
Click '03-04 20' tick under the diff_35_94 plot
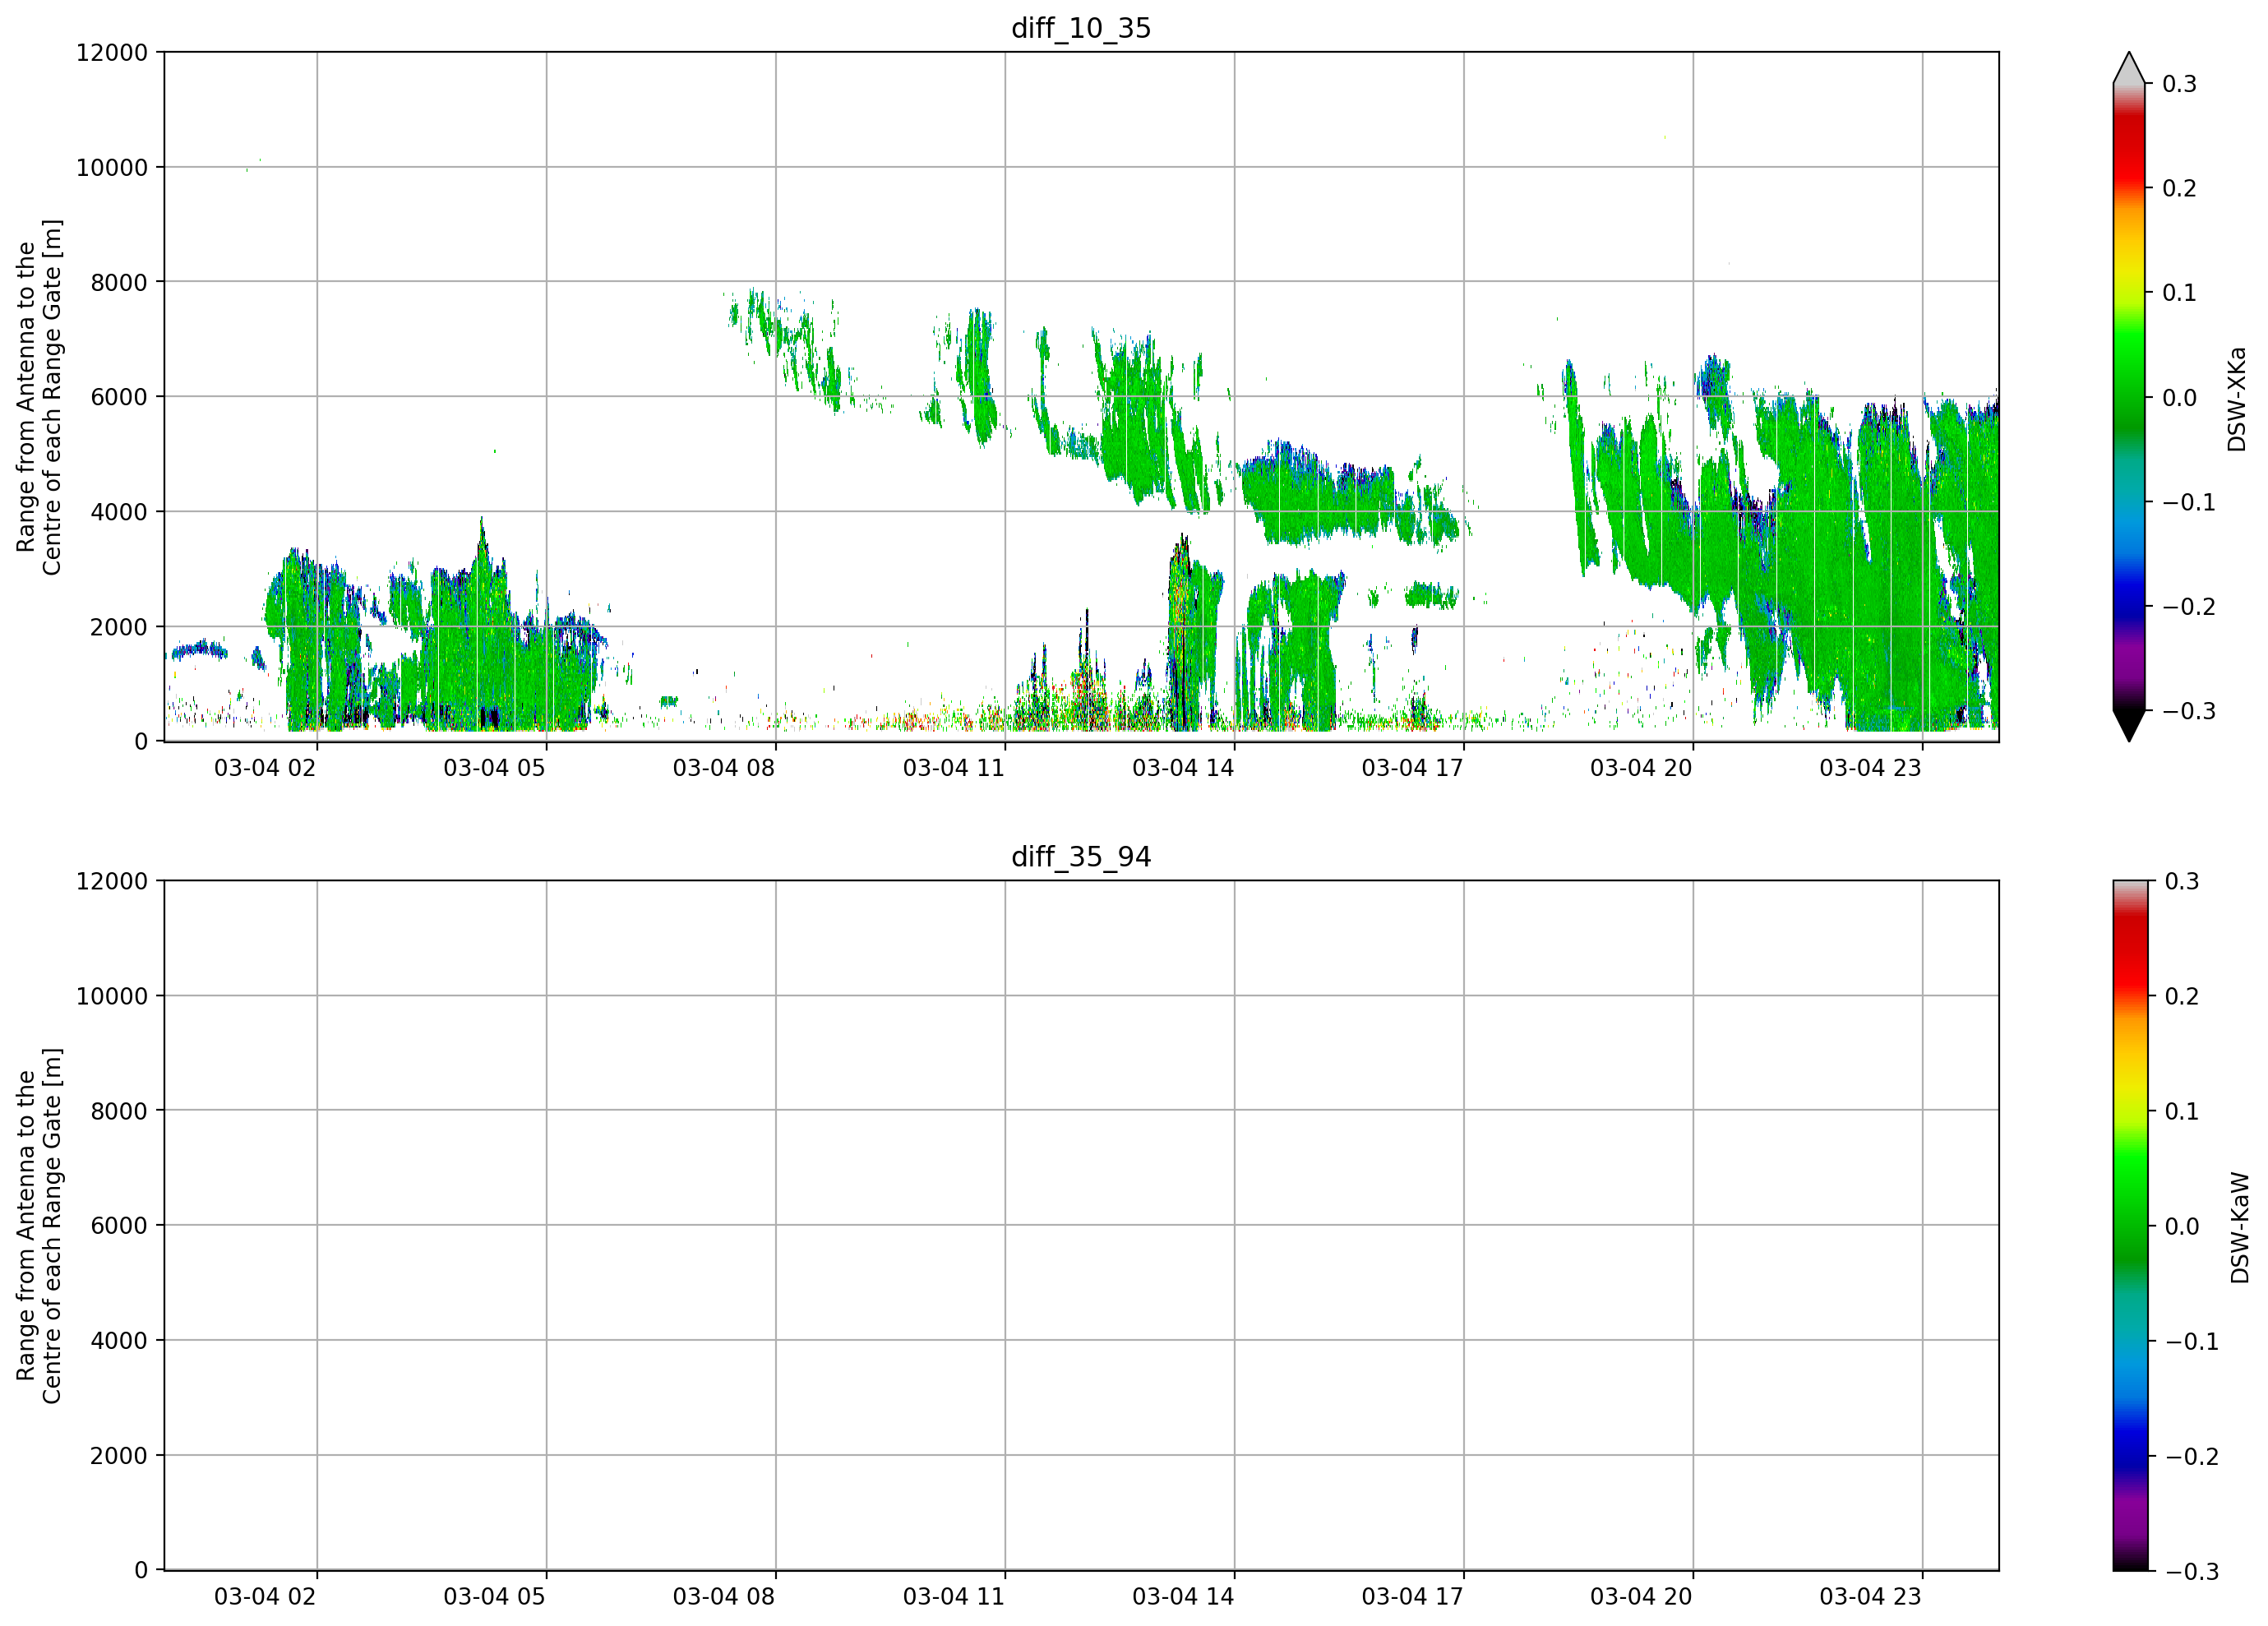[1641, 1597]
